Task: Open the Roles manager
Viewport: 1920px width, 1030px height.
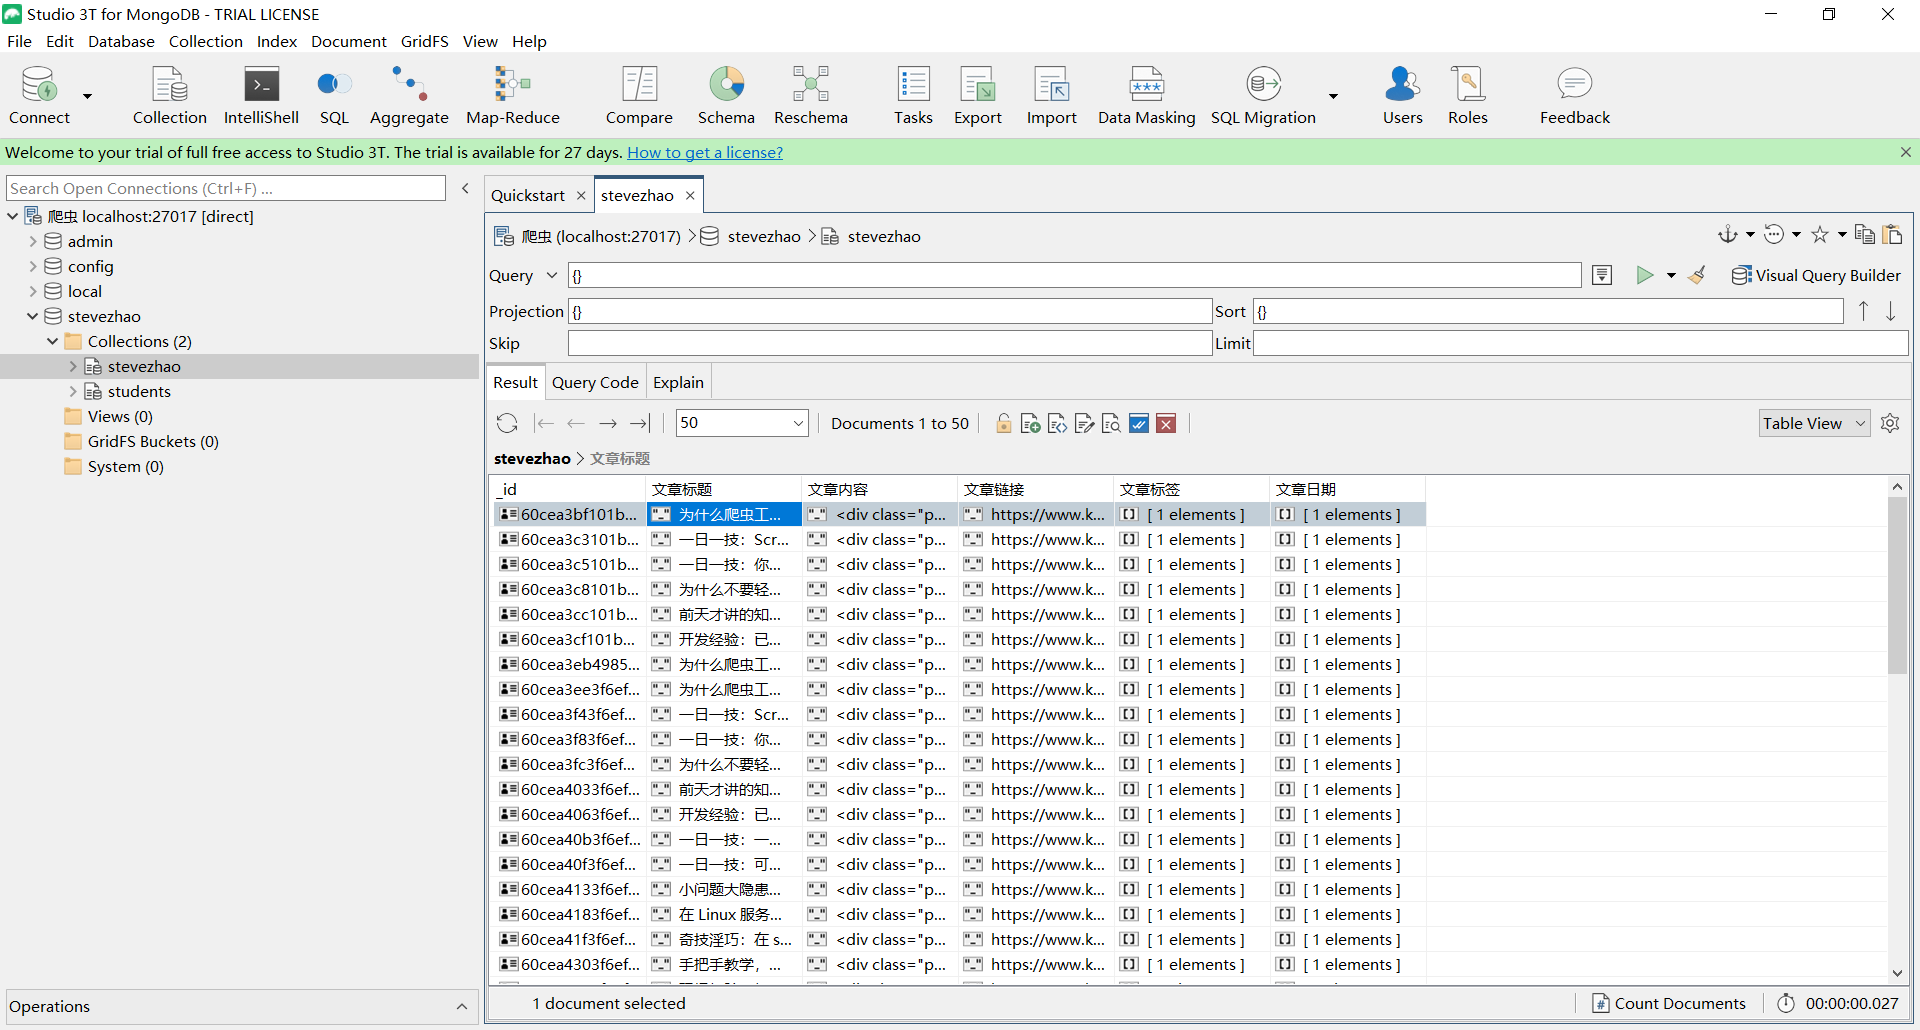Action: [1467, 95]
